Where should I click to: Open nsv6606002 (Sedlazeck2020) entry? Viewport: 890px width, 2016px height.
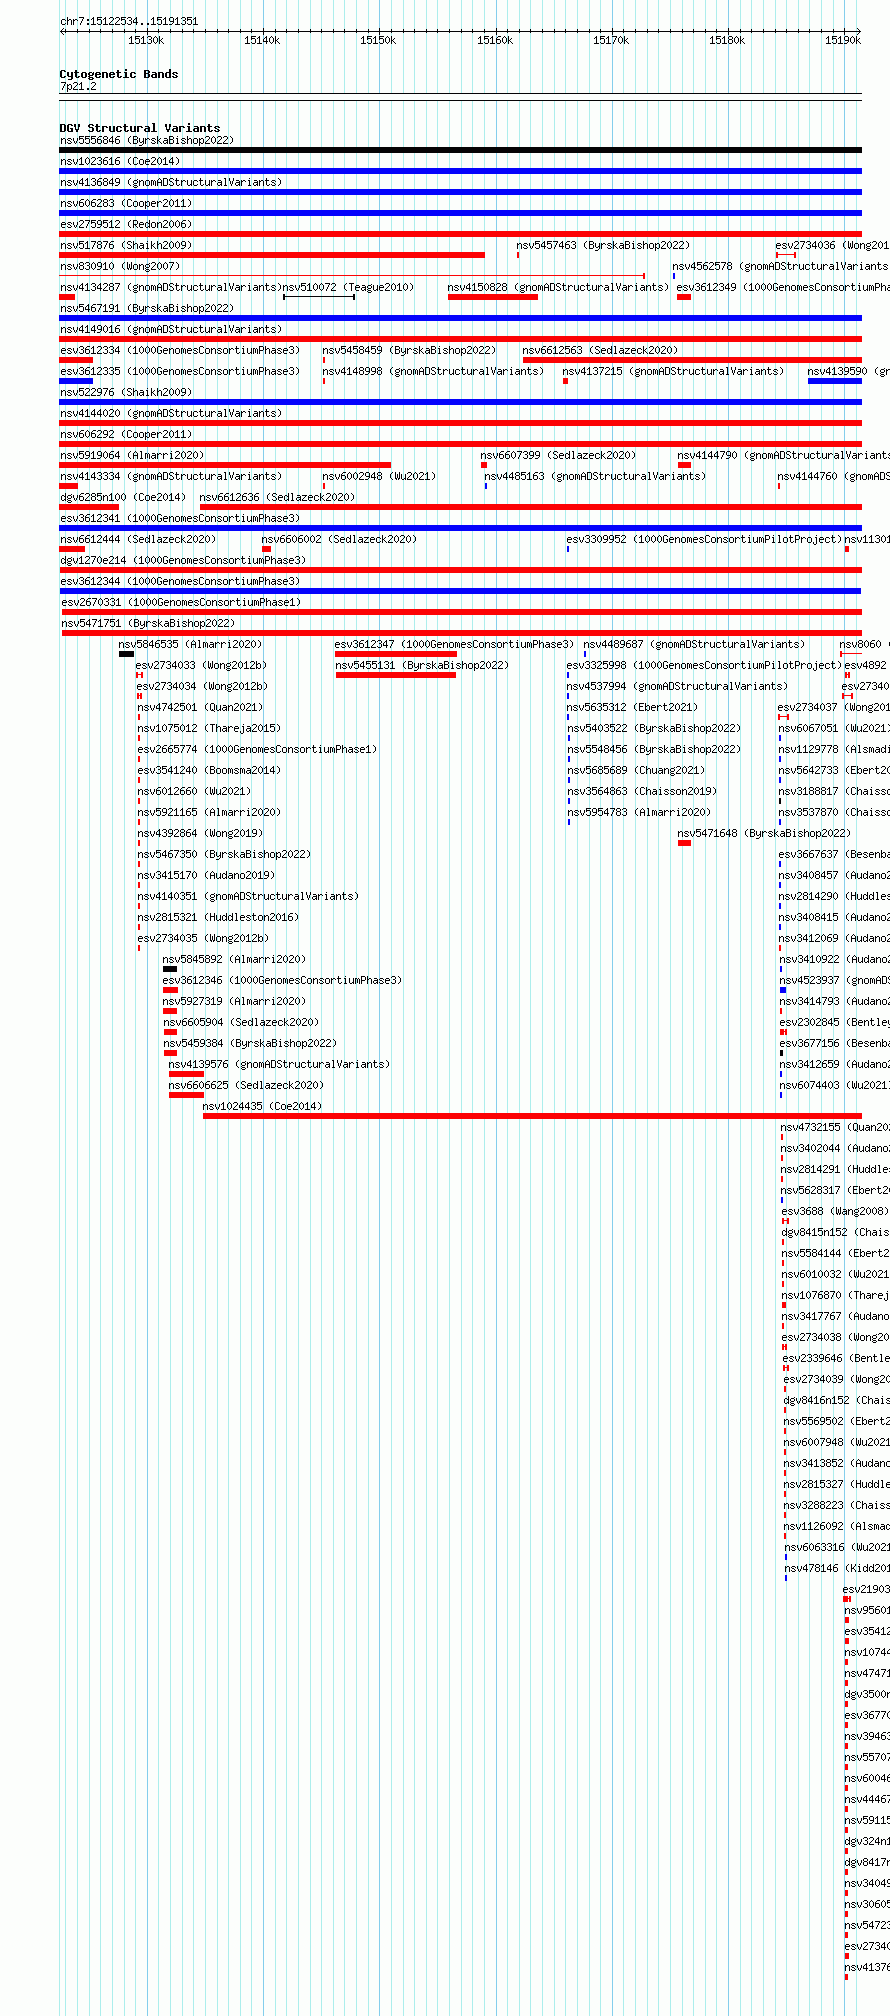point(339,539)
